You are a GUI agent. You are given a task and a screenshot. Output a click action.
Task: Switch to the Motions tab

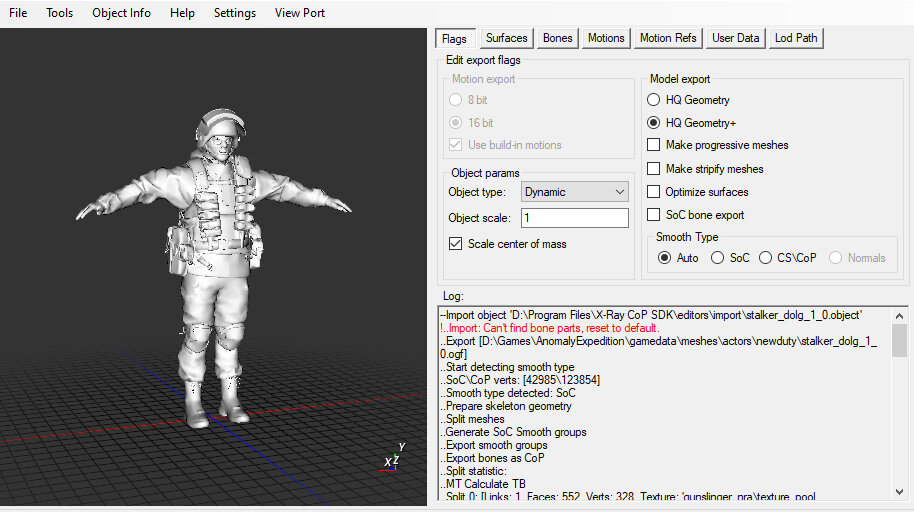click(606, 38)
